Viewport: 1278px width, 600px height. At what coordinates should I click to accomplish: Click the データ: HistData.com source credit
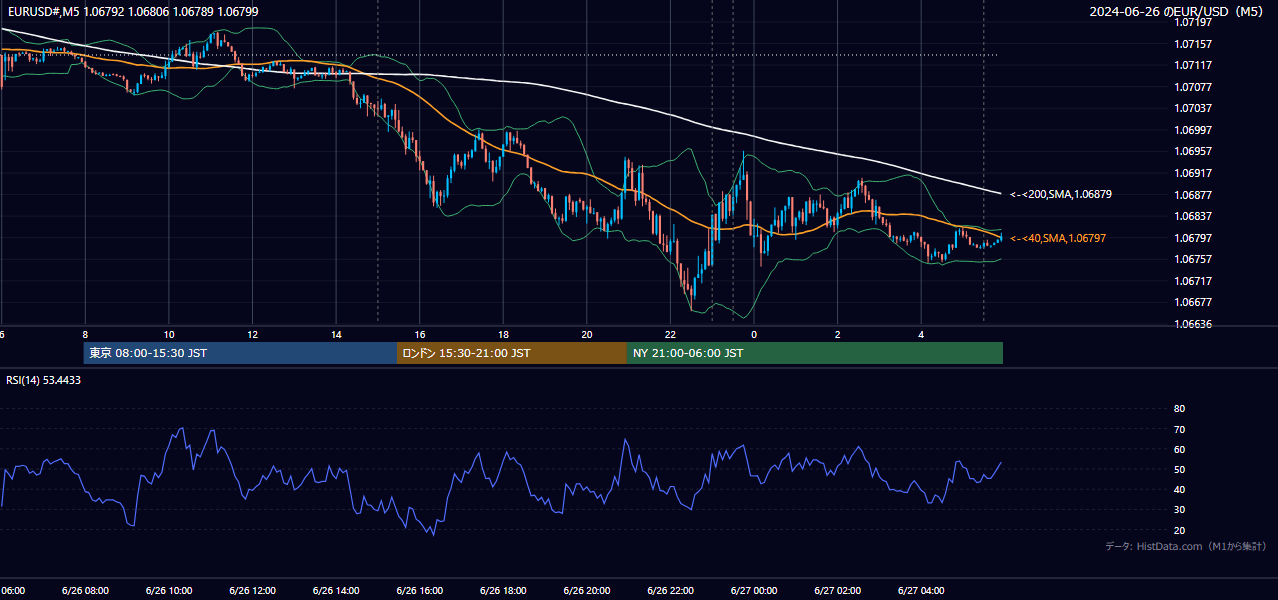1186,546
